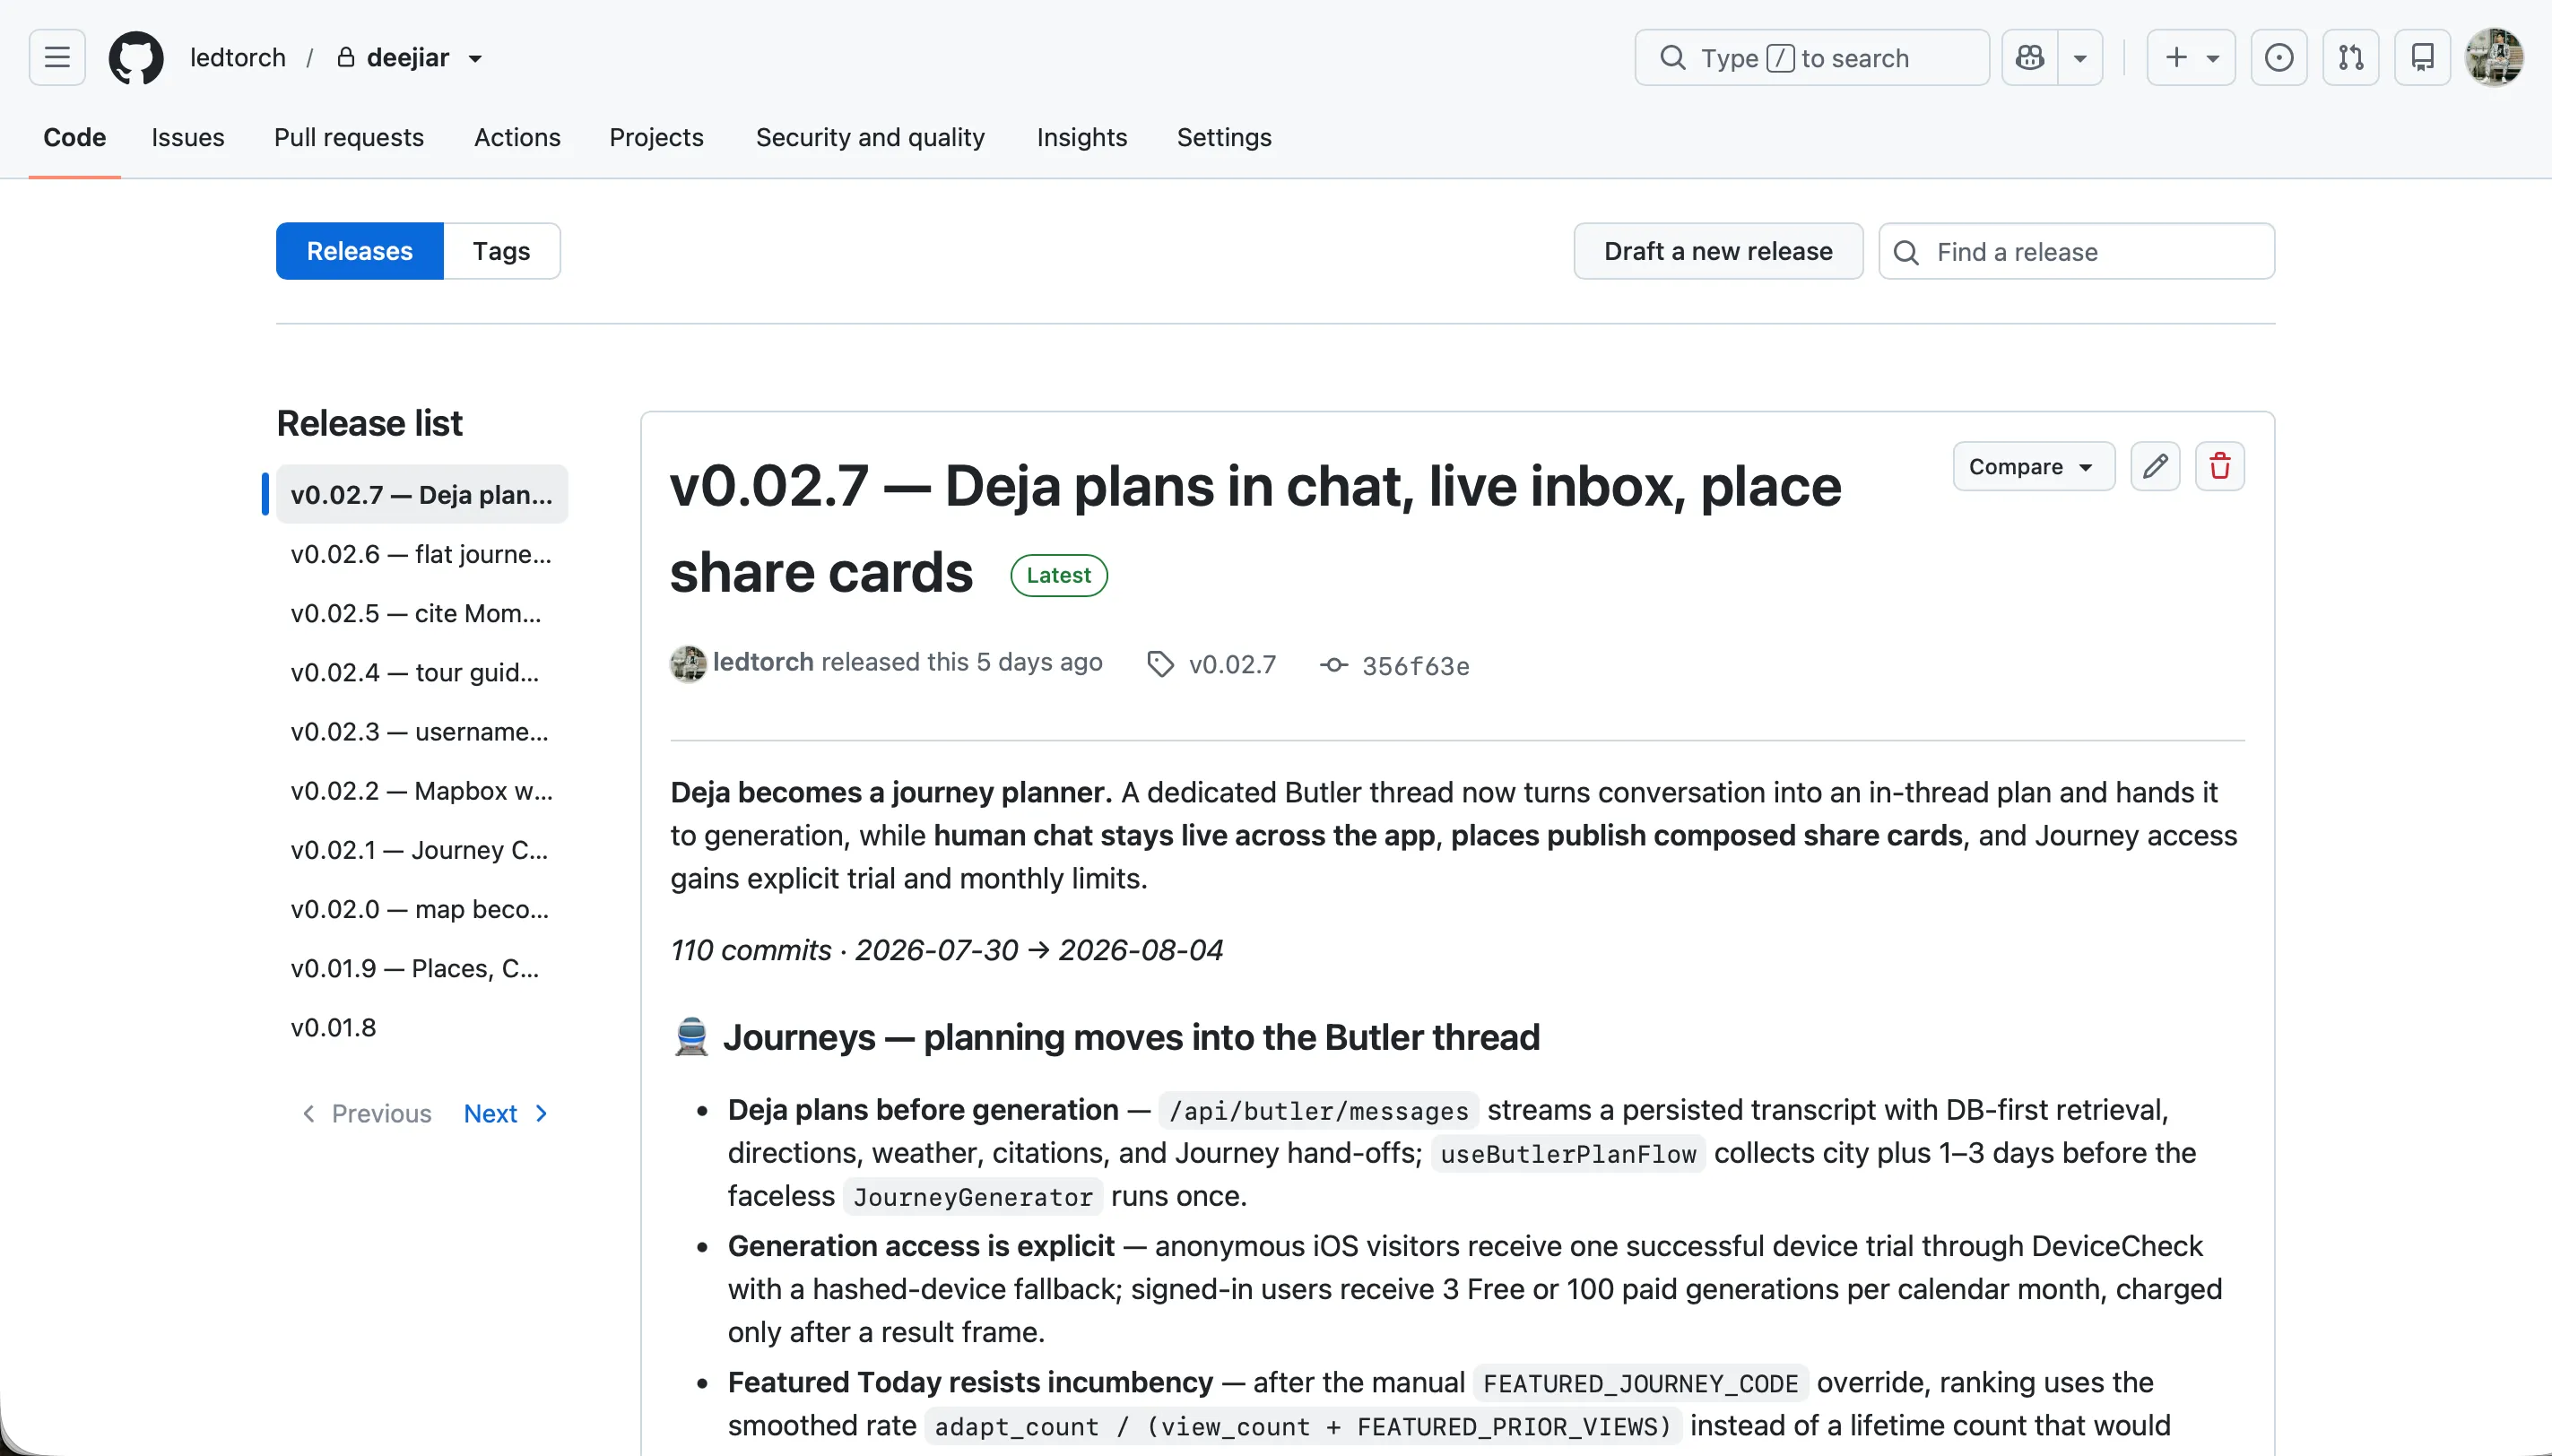
Task: Select v0.02.2 — Mapbox w... release
Action: pyautogui.click(x=422, y=790)
